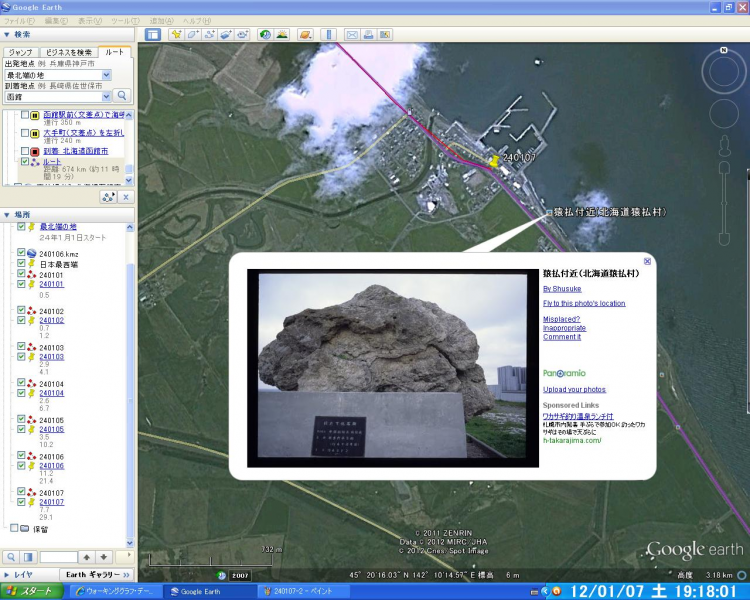Screen dimensions: 750x600
Task: Click Fly to this photo's location
Action: 584,303
